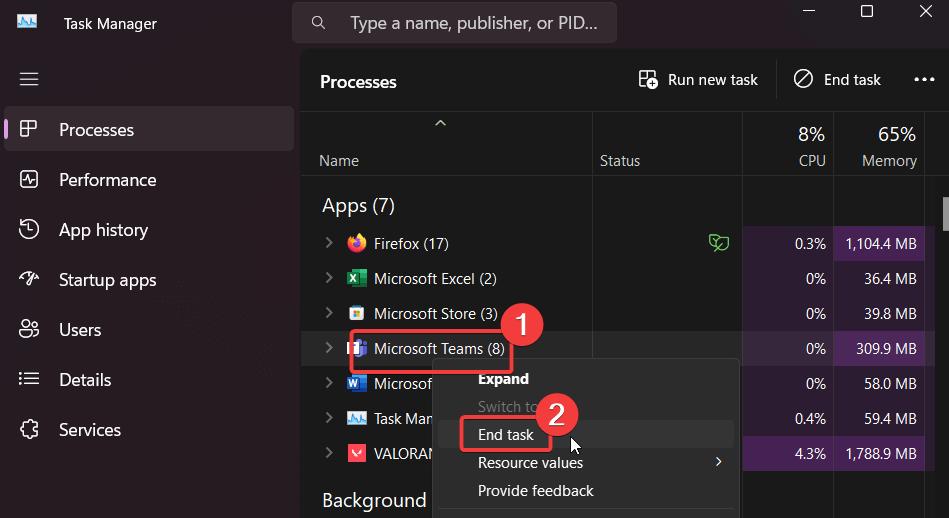Viewport: 949px width, 518px height.
Task: Click the Microsoft Excel icon
Action: tap(357, 279)
